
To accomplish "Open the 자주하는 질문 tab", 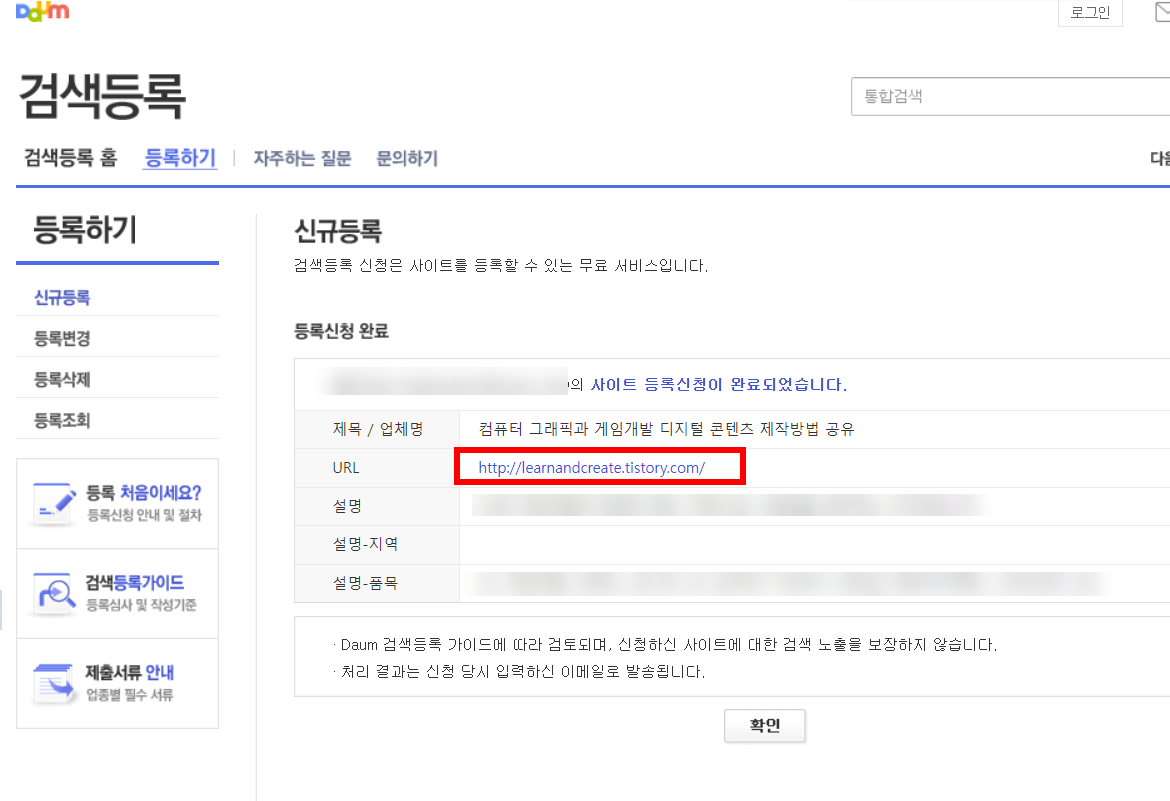I will [302, 158].
